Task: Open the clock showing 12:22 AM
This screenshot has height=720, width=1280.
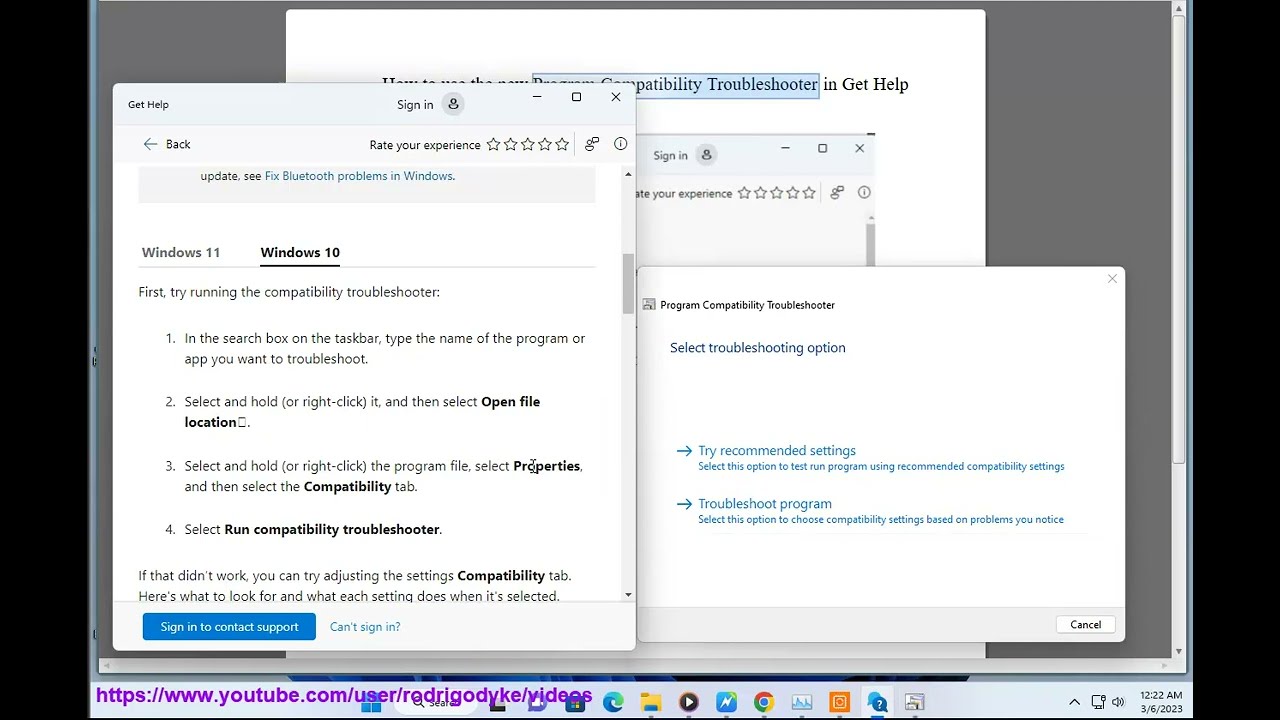Action: [x=1160, y=702]
